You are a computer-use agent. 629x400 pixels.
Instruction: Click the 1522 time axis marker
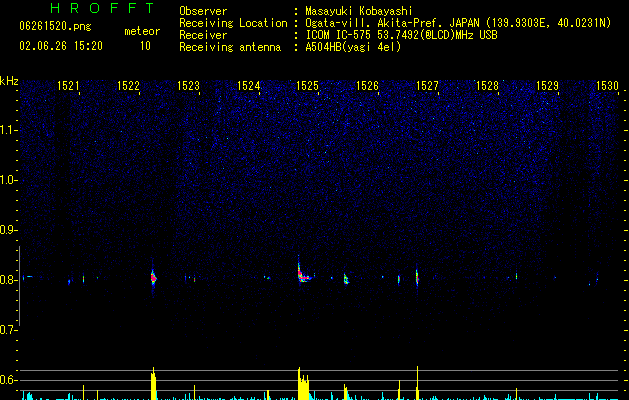[x=128, y=86]
